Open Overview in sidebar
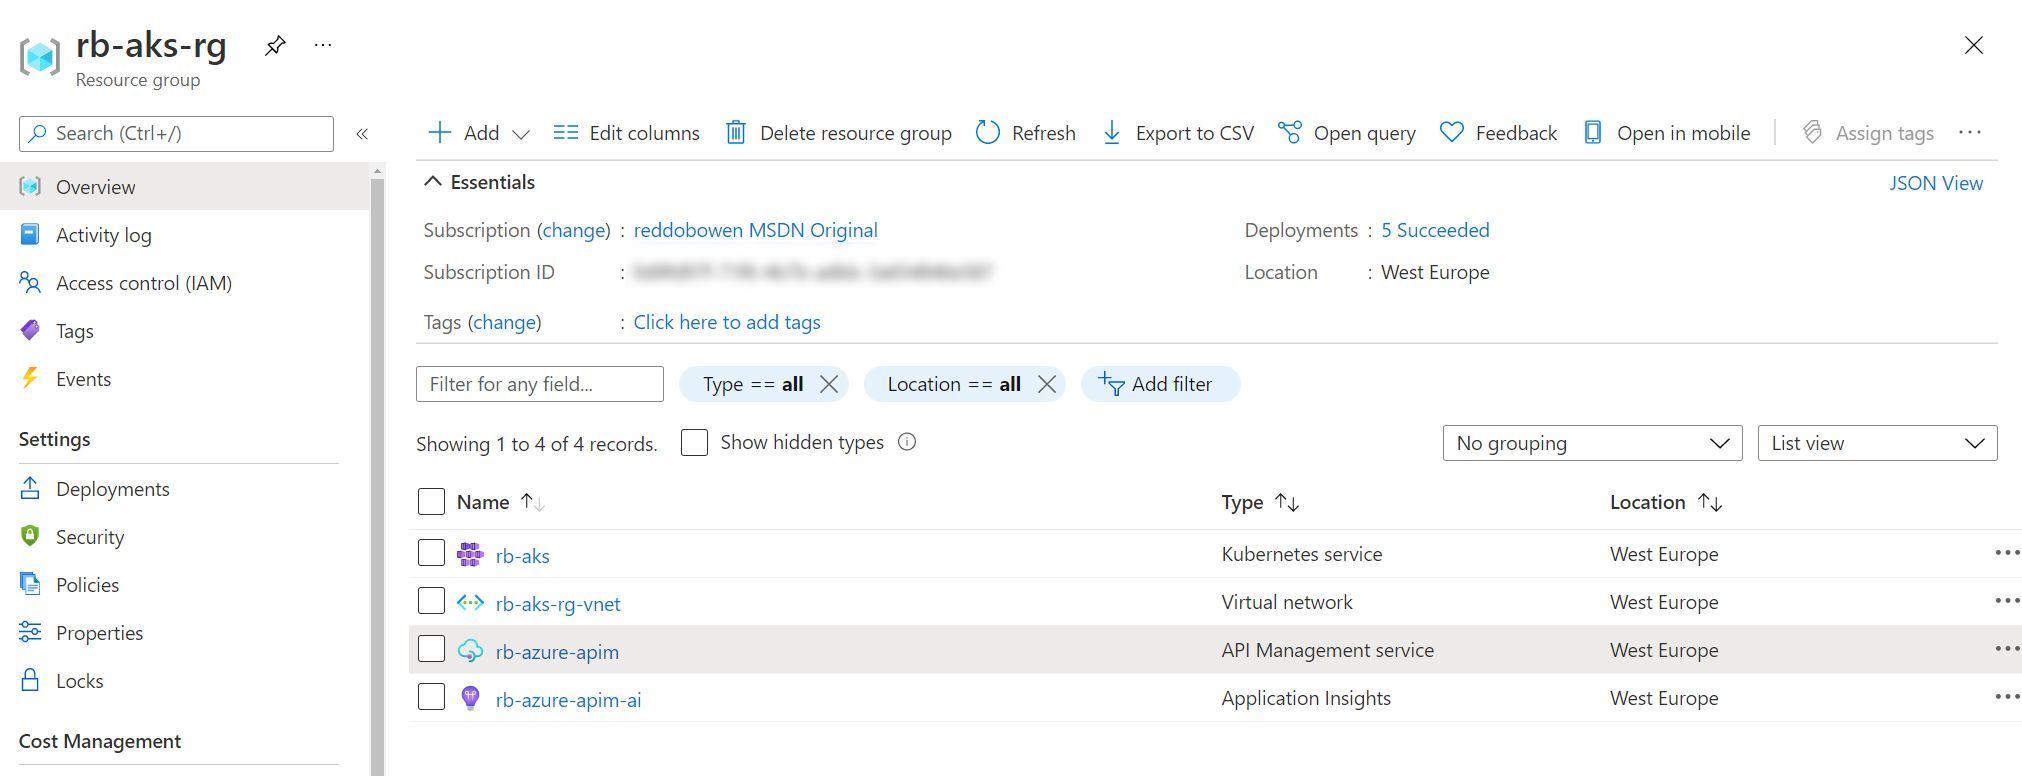Viewport: 2022px width, 776px height. pyautogui.click(x=184, y=187)
